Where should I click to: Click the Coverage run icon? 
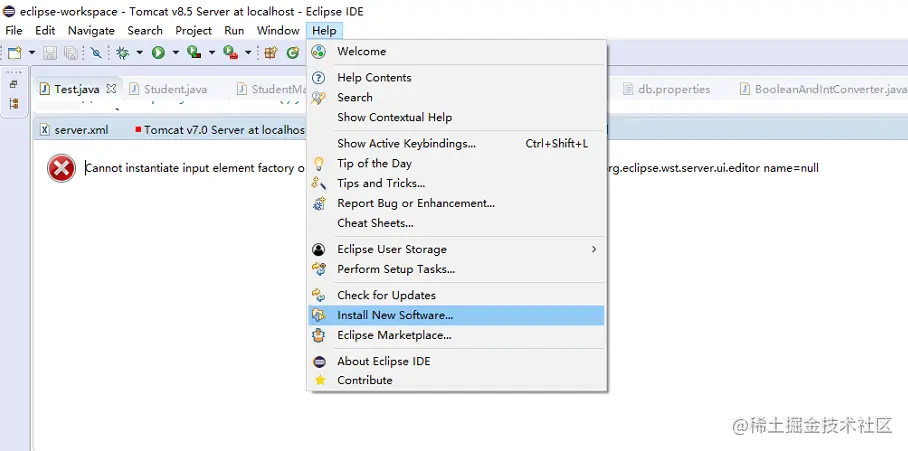pyautogui.click(x=194, y=53)
